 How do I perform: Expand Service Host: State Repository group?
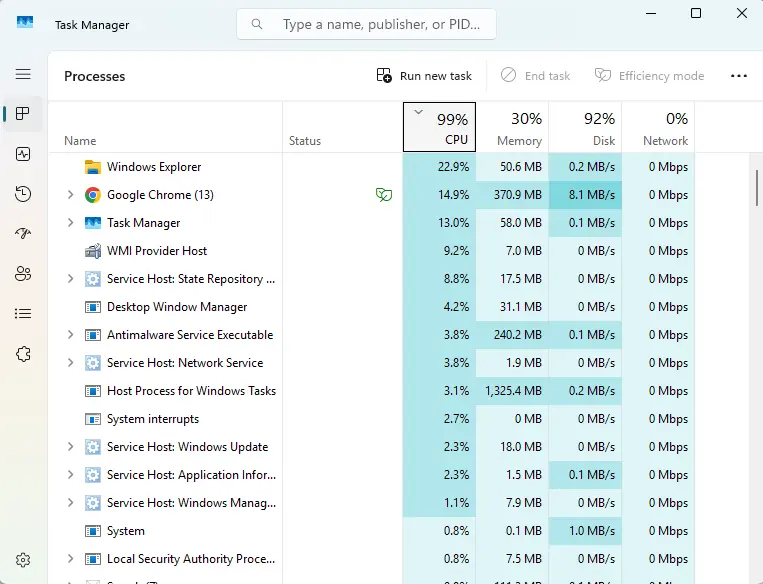[x=71, y=279]
